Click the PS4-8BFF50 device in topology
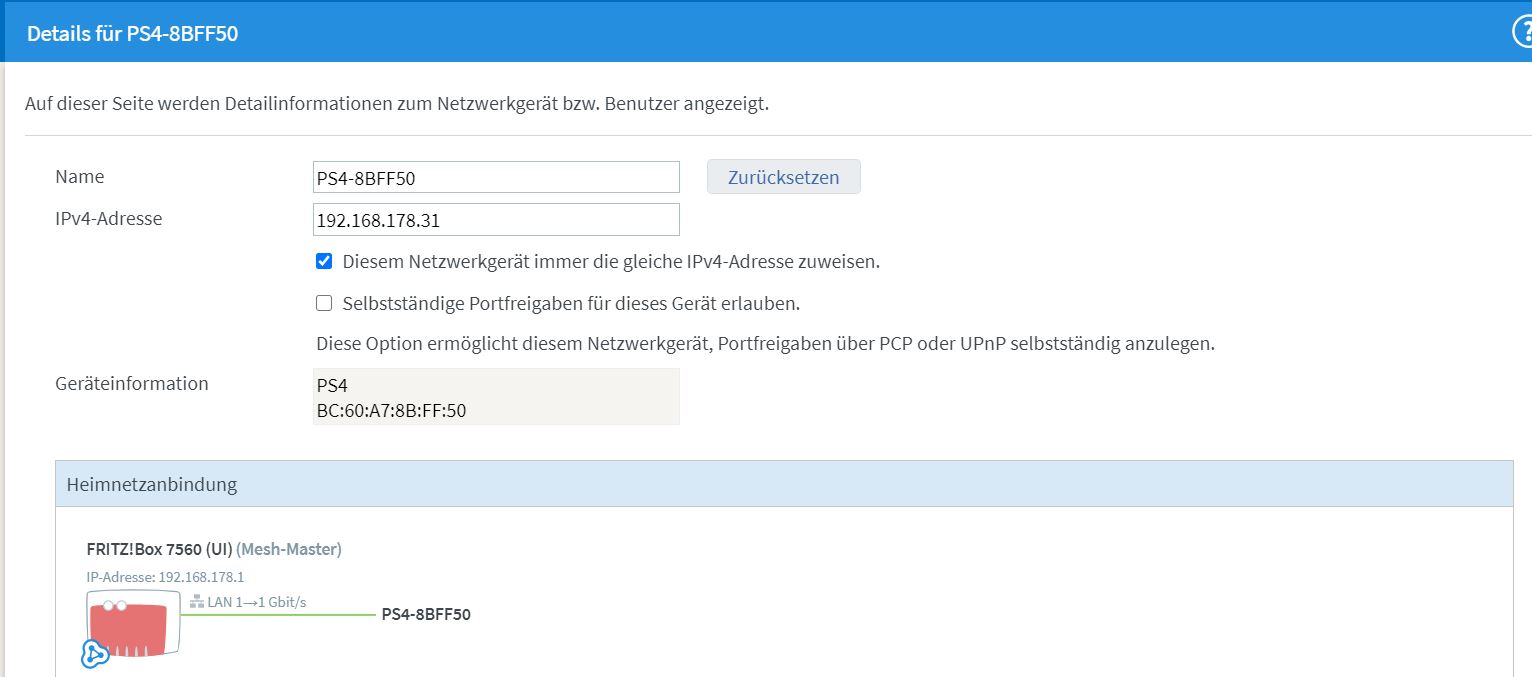Image resolution: width=1532 pixels, height=677 pixels. 426,614
